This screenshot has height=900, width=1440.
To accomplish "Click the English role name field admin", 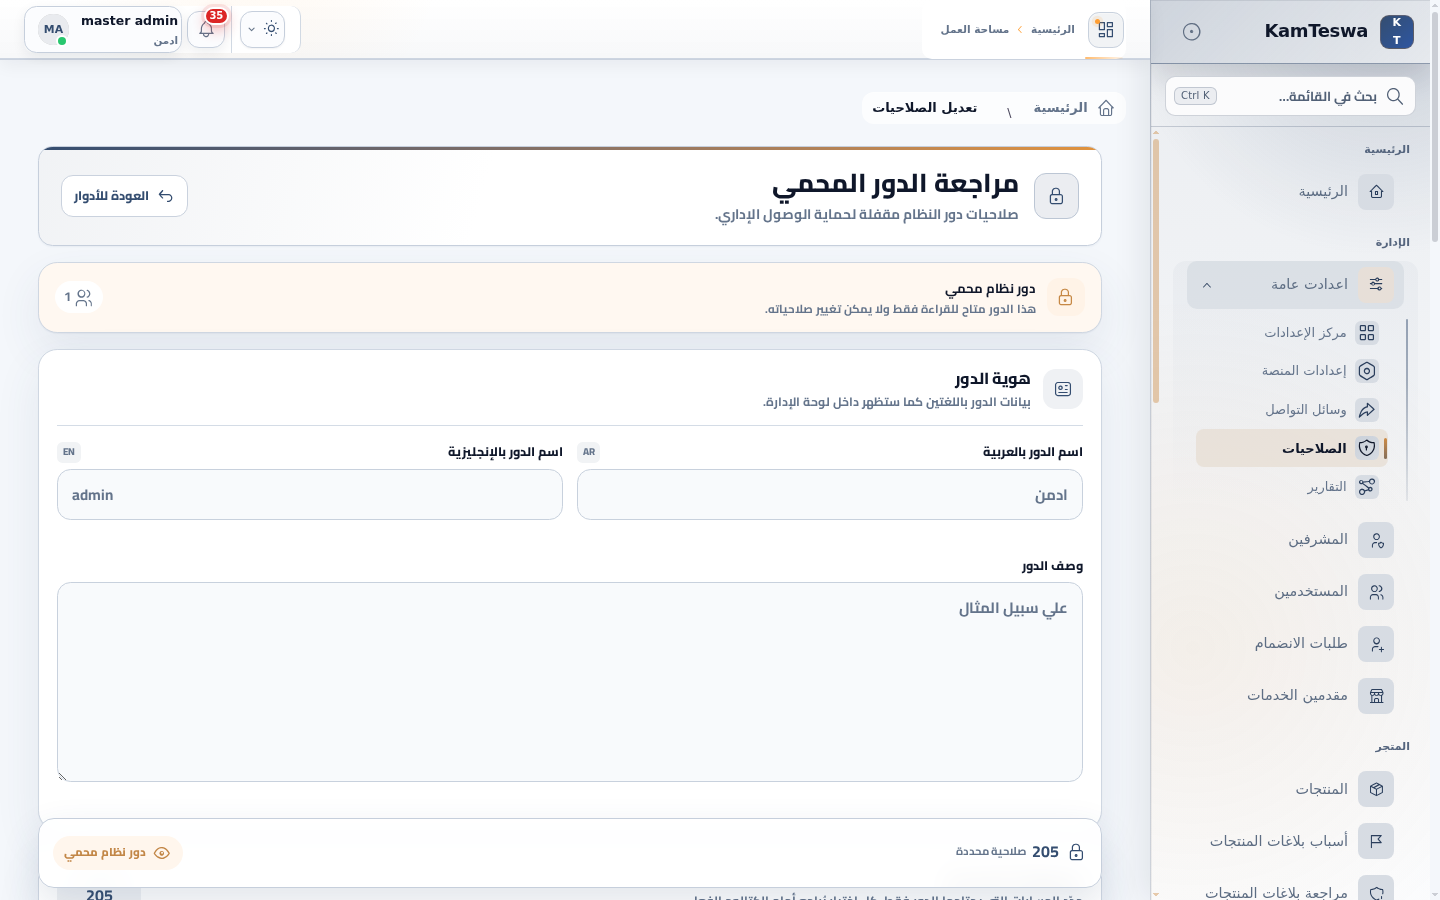I will coord(310,495).
